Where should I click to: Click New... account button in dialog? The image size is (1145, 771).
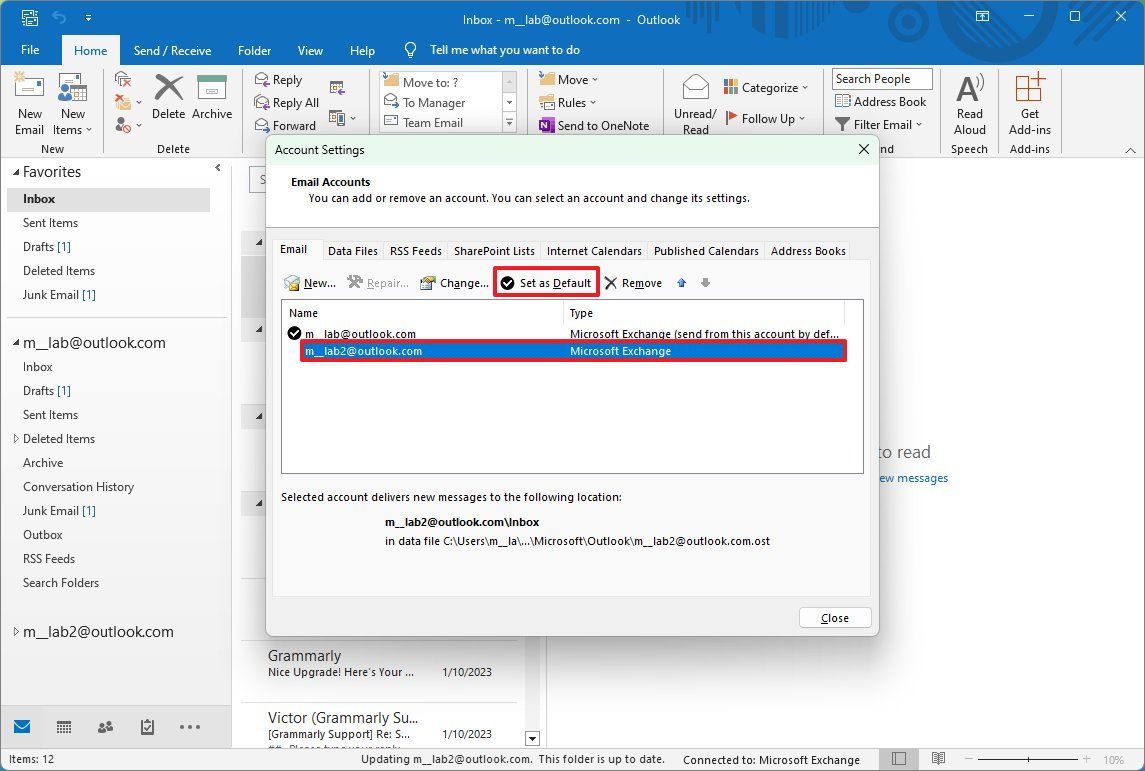310,283
